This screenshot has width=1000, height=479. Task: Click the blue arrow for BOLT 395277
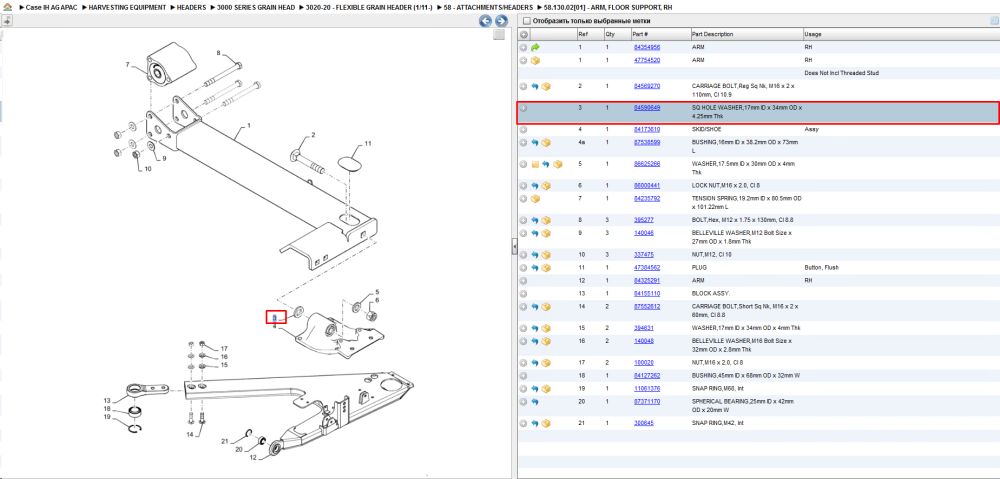coord(535,220)
